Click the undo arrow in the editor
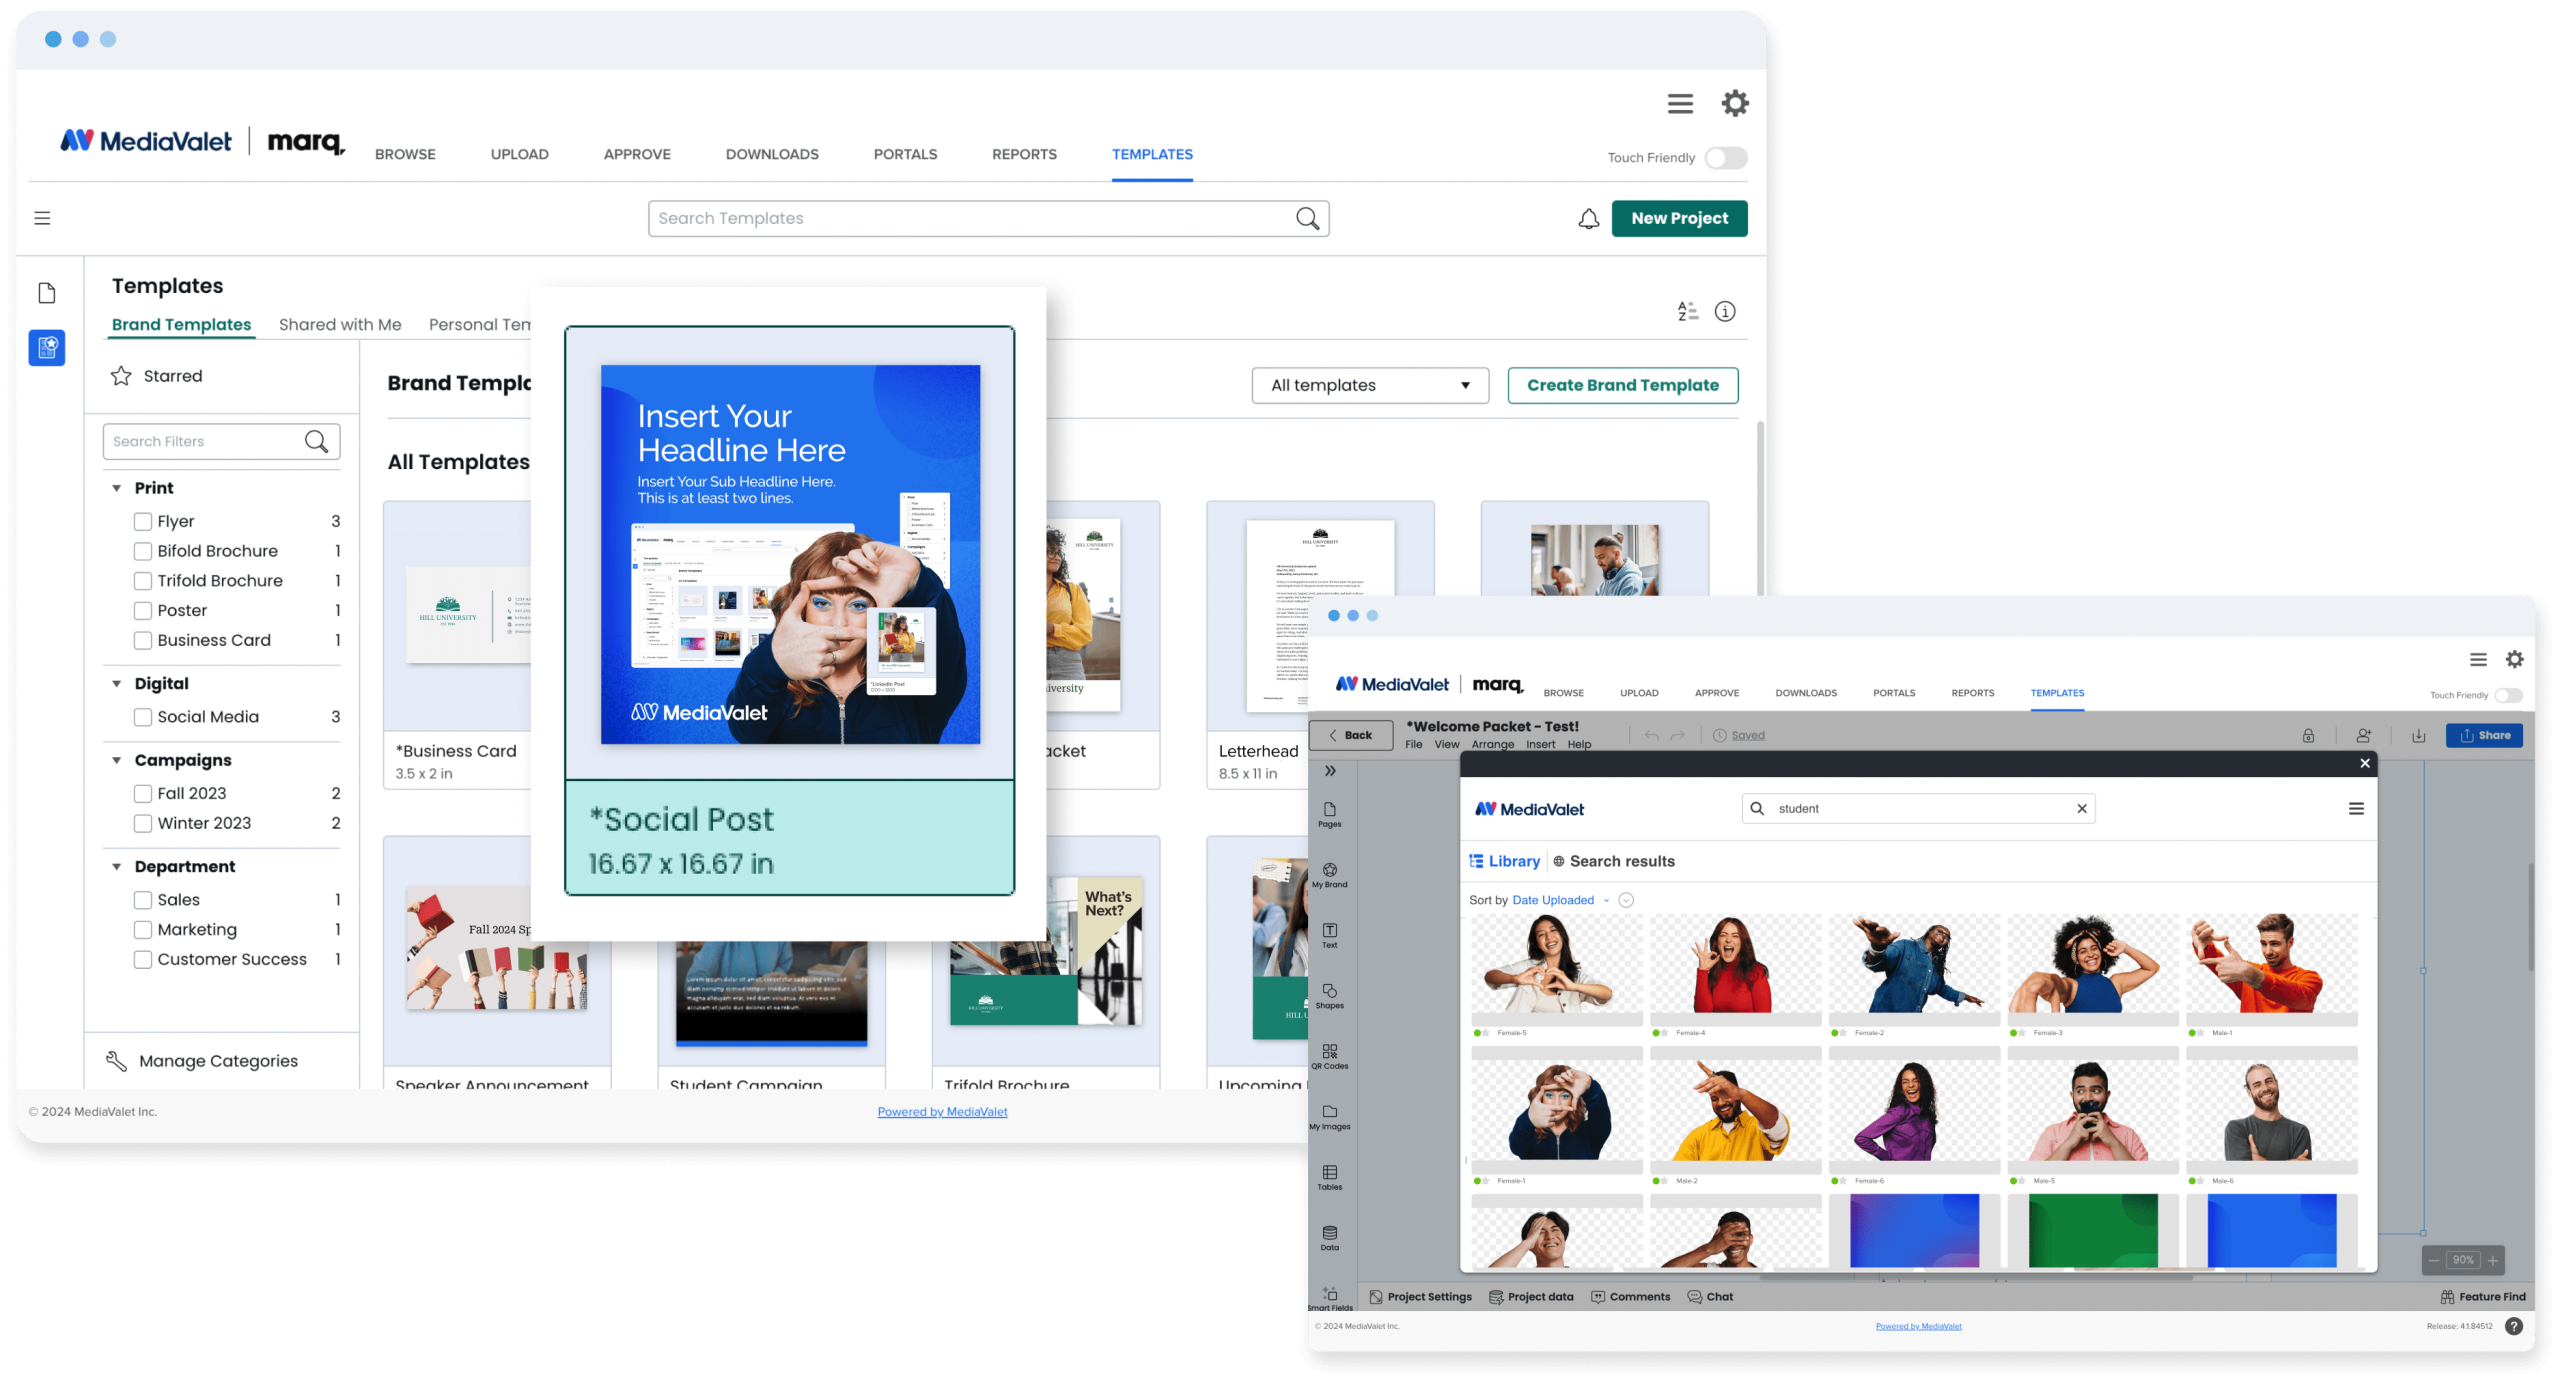Screen dimensions: 2560x1382 (1651, 735)
